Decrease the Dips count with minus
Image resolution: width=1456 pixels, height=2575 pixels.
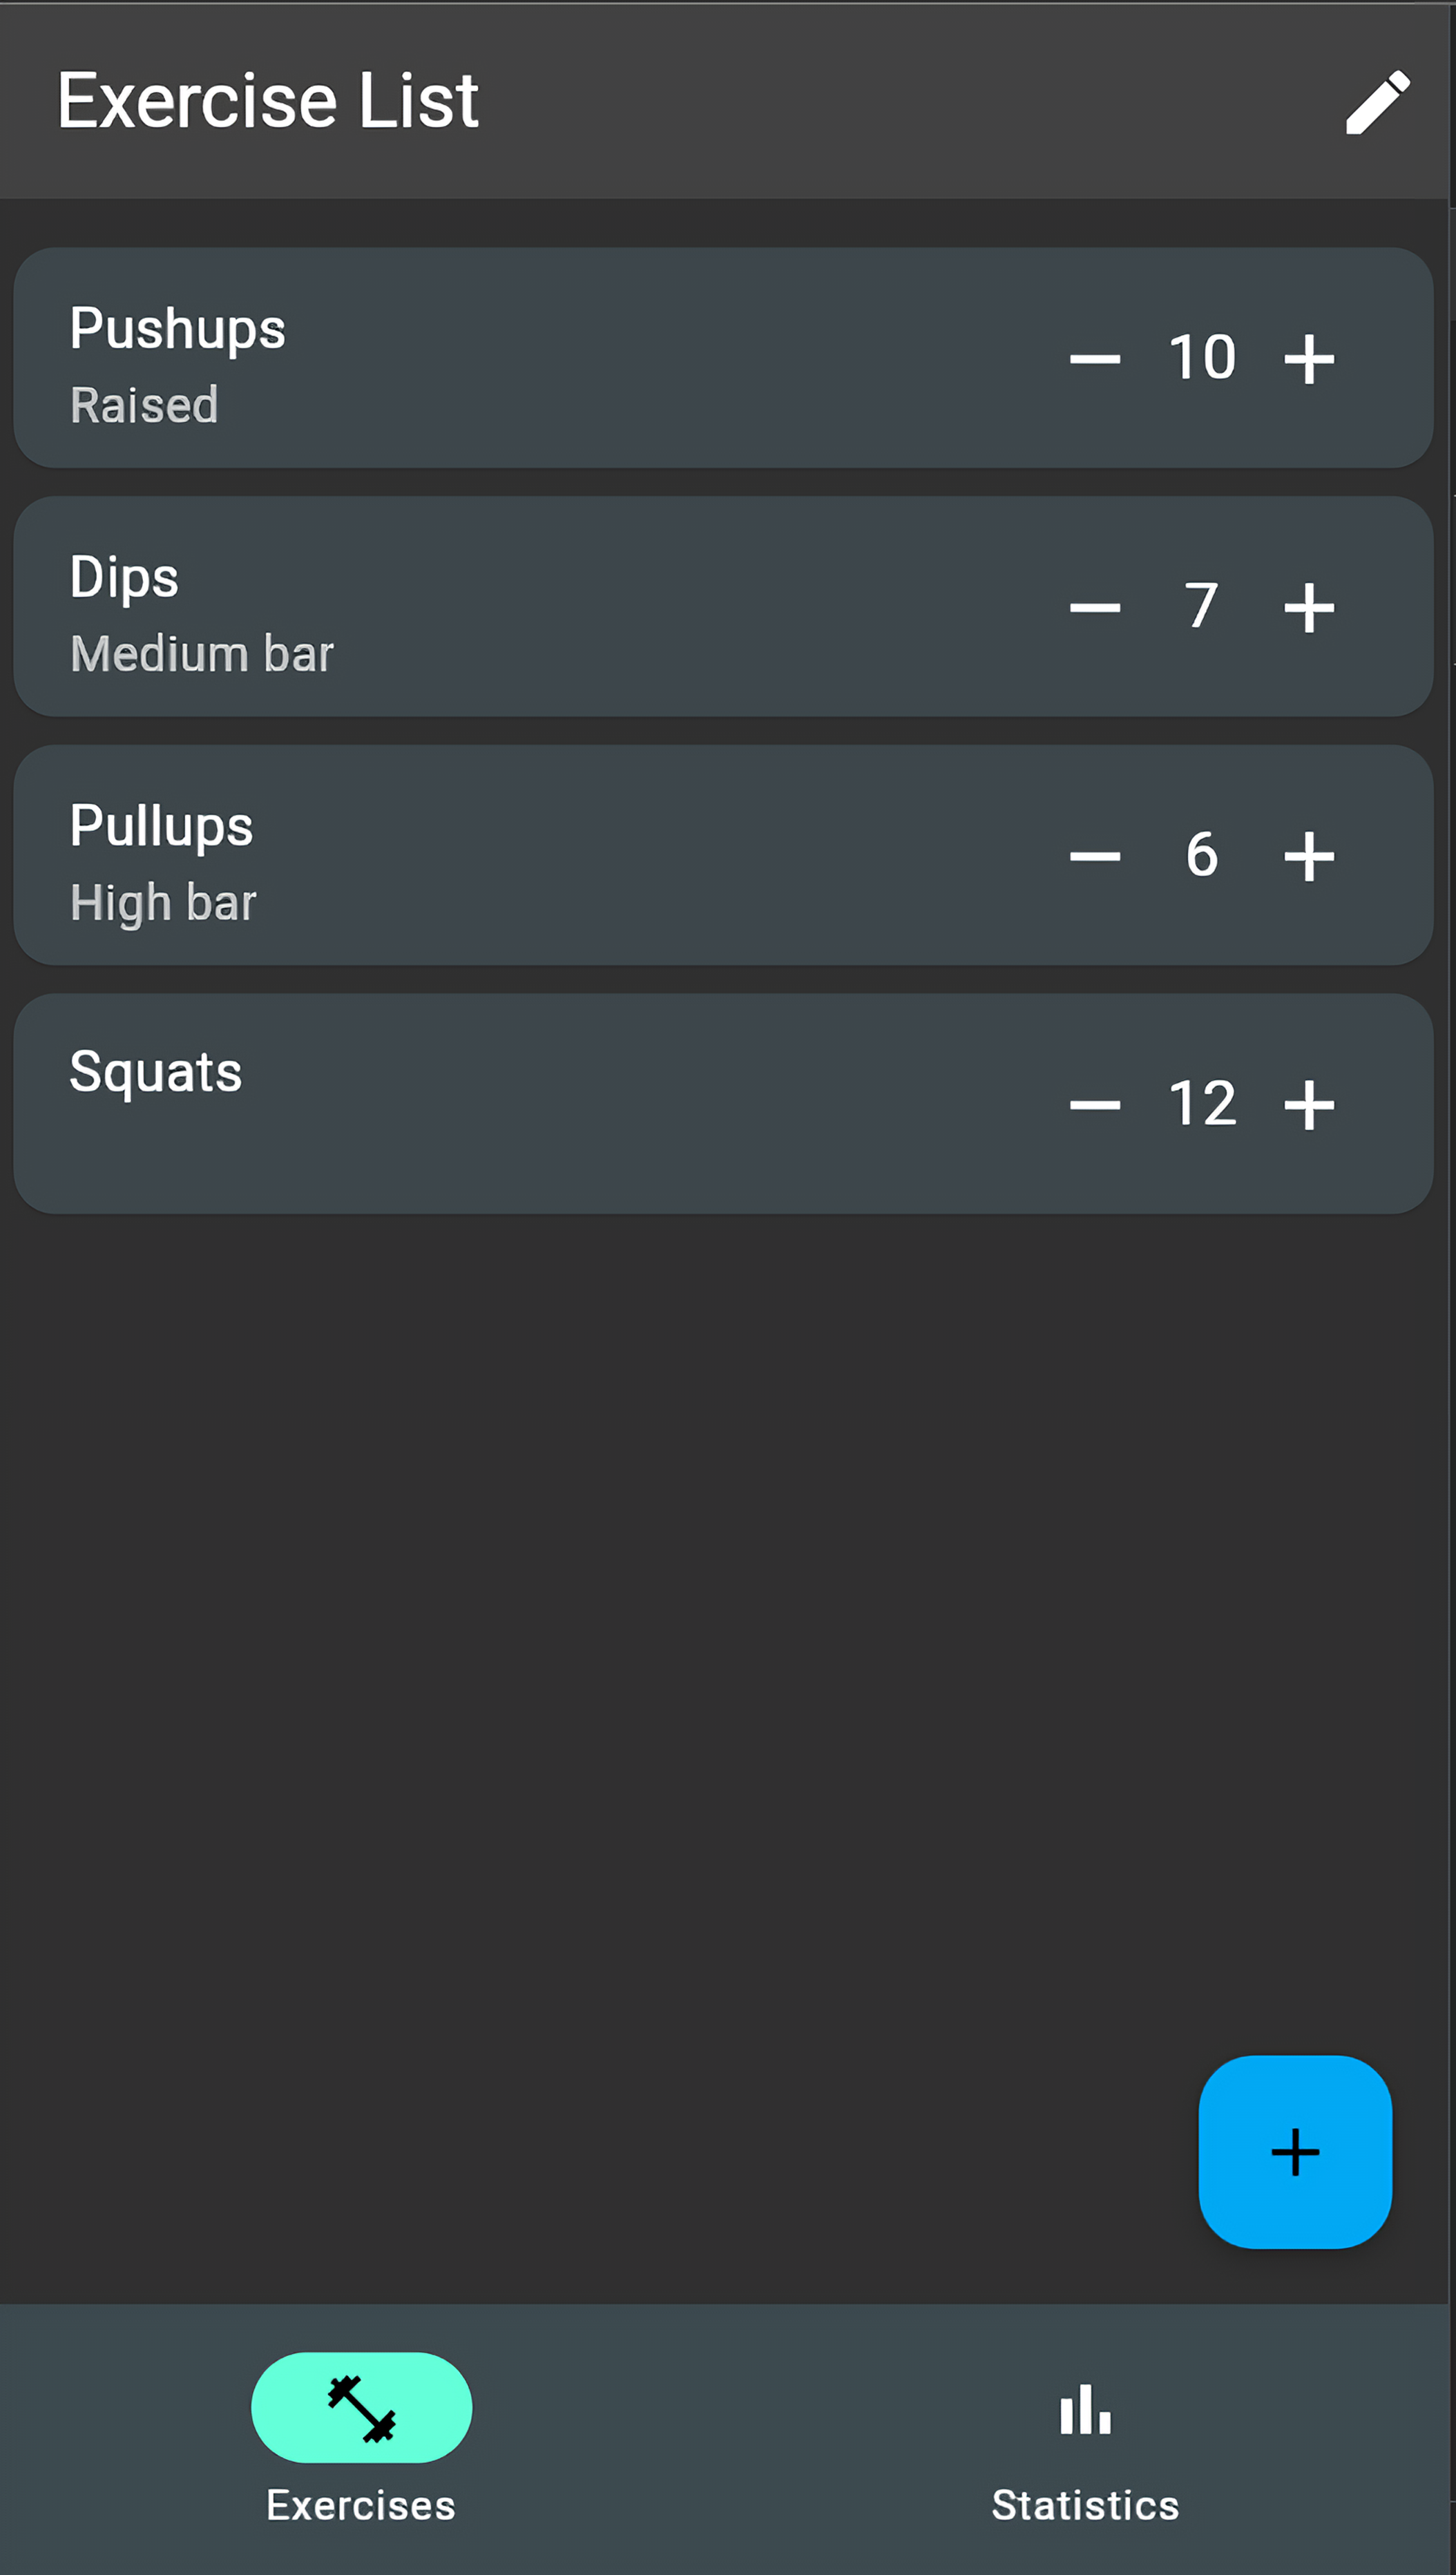pyautogui.click(x=1094, y=606)
